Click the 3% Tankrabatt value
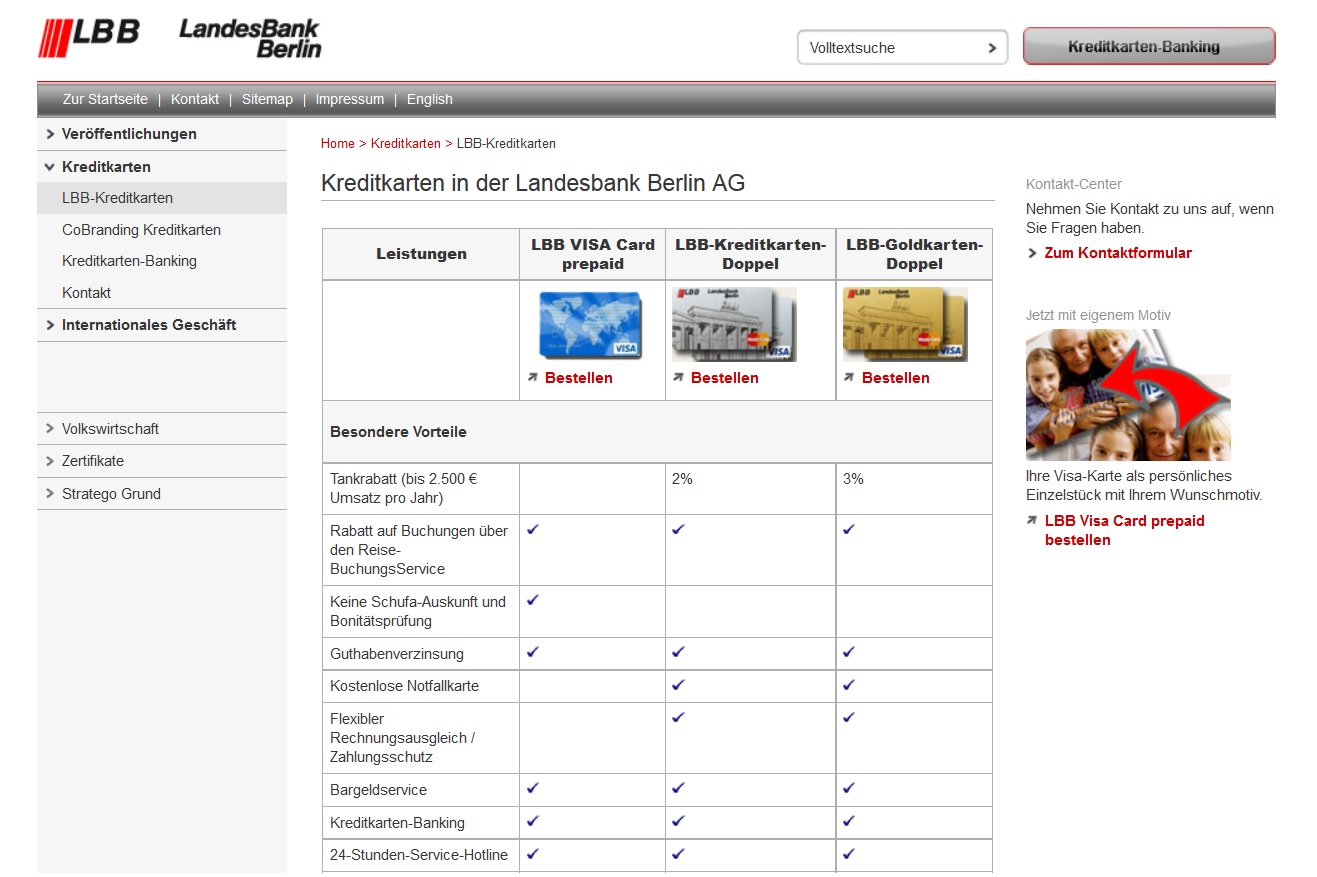Screen dimensions: 1317x877 pyautogui.click(x=853, y=479)
